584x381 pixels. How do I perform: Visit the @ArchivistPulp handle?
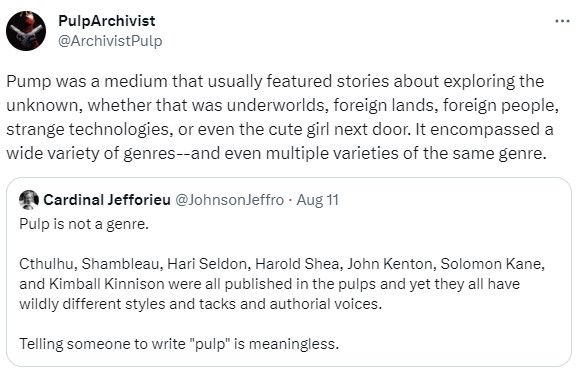pos(110,41)
